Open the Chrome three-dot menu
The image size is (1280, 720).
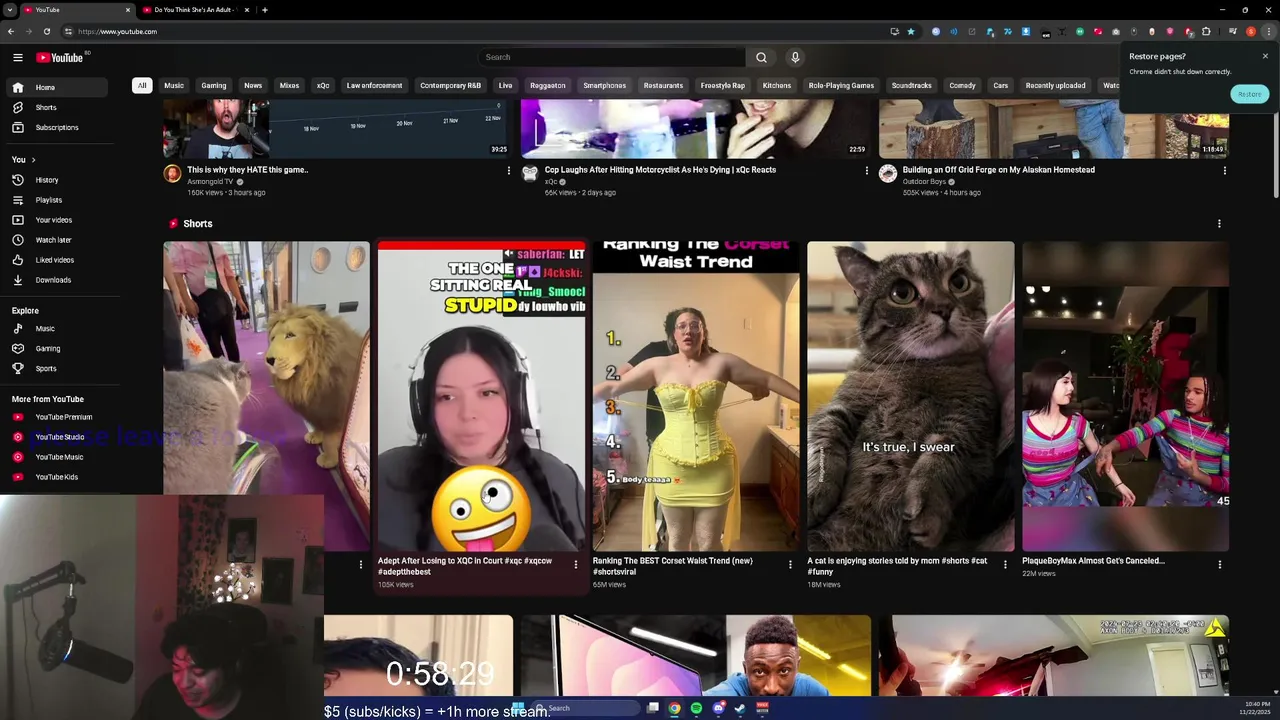tap(1268, 31)
